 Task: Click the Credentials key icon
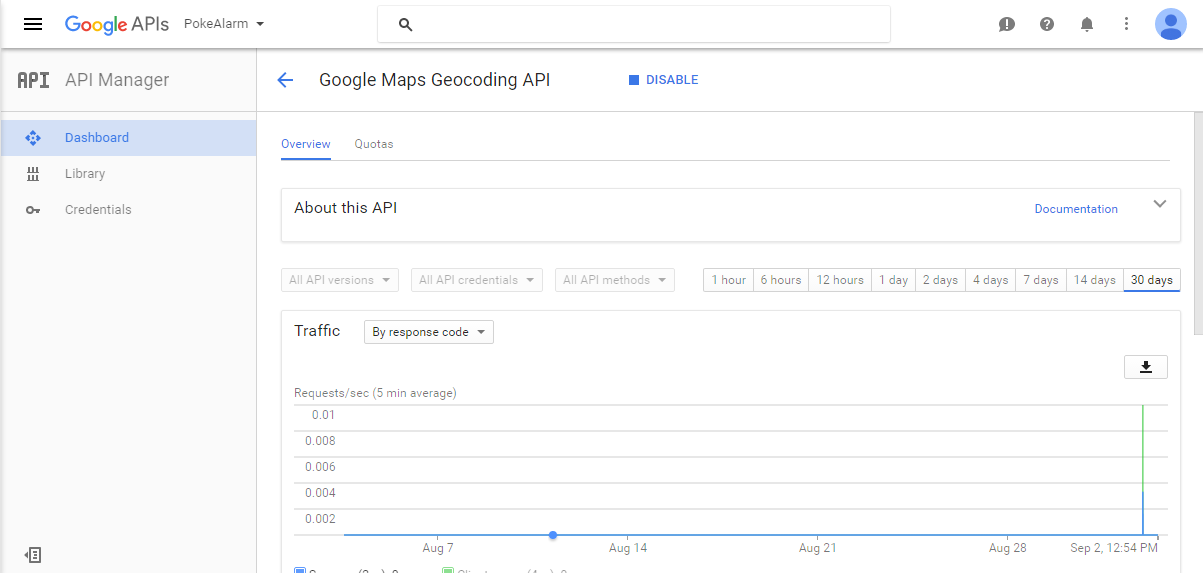(x=33, y=210)
